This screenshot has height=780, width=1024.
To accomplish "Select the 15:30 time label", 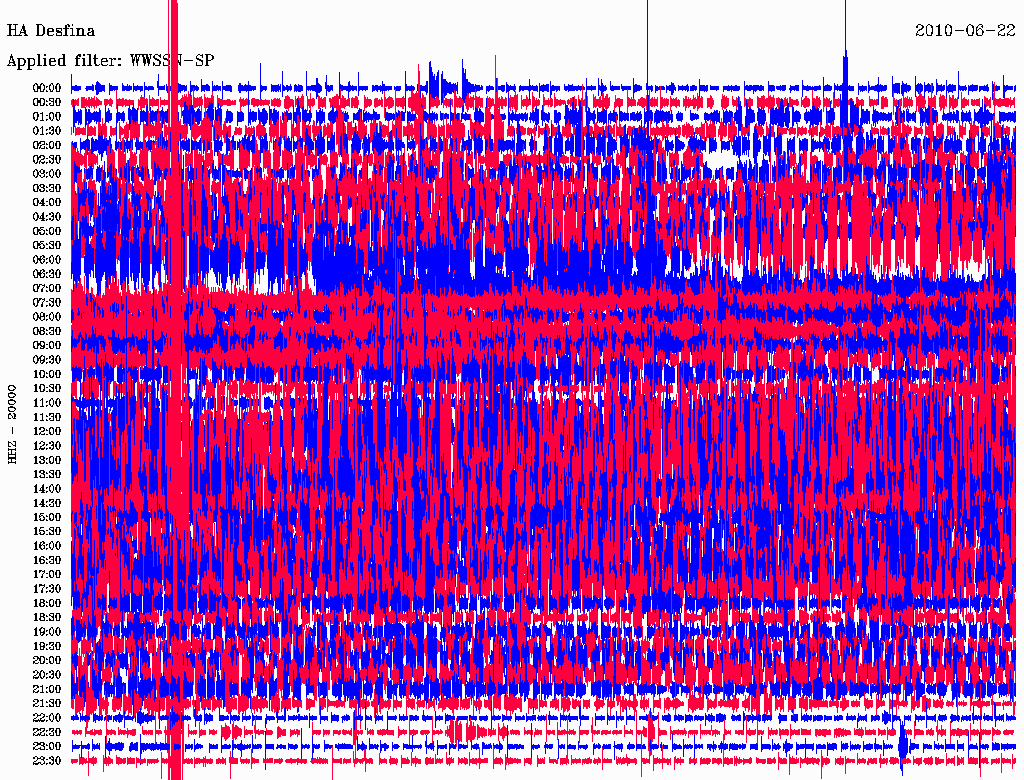I will 47,532.
